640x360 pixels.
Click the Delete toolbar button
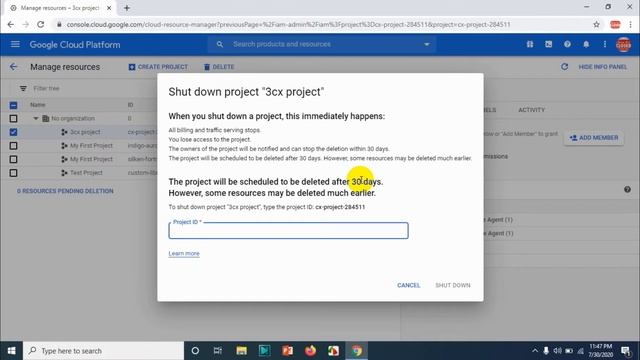219,67
